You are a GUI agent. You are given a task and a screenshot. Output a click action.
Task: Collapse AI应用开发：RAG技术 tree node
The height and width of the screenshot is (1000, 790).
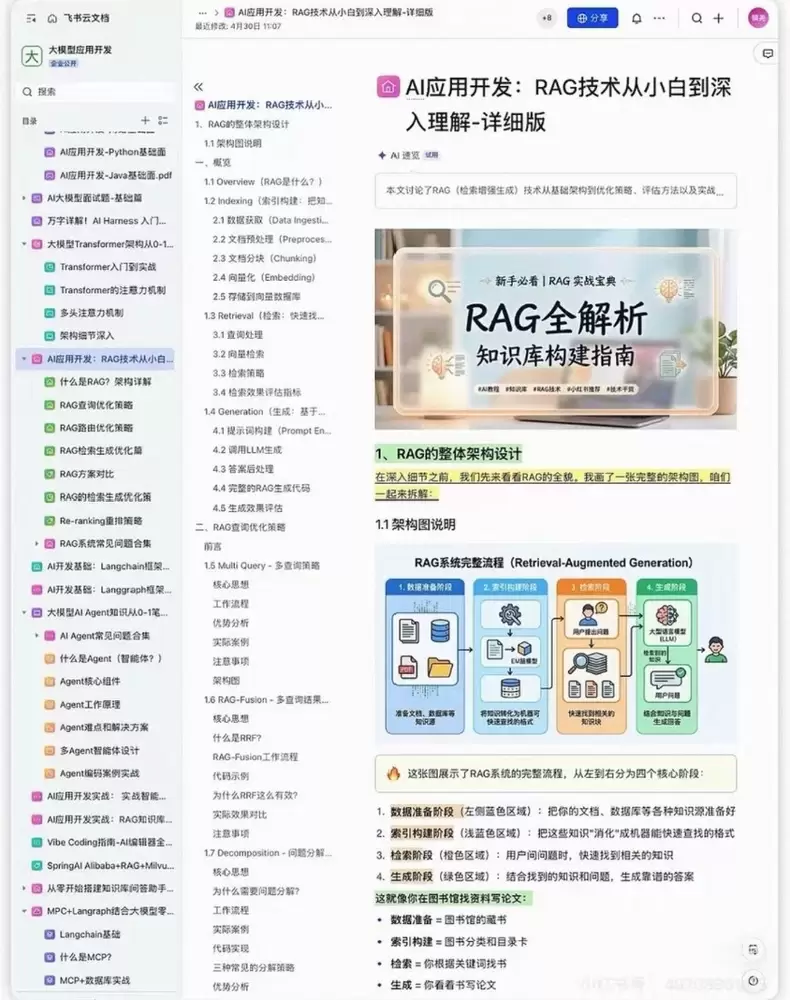click(x=24, y=359)
